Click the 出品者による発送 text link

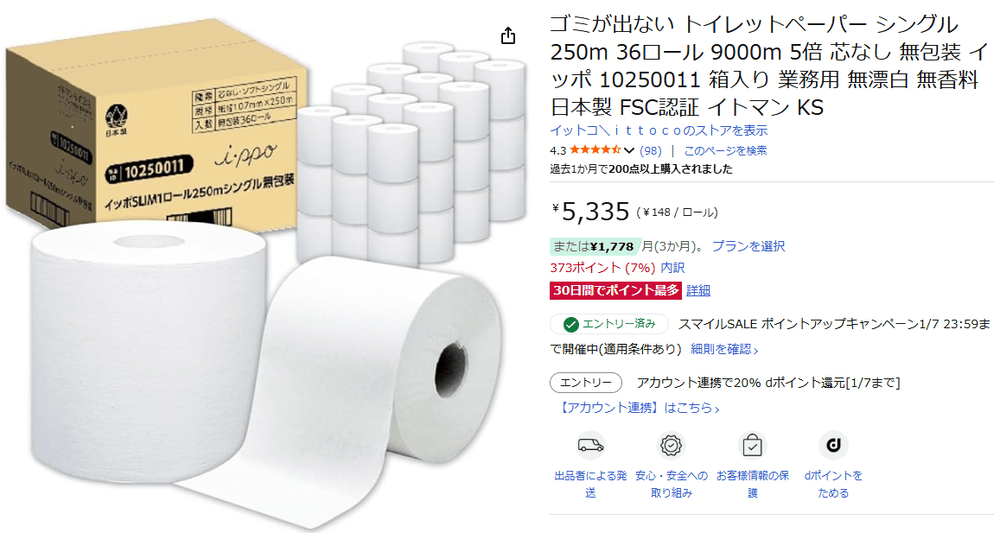[591, 484]
